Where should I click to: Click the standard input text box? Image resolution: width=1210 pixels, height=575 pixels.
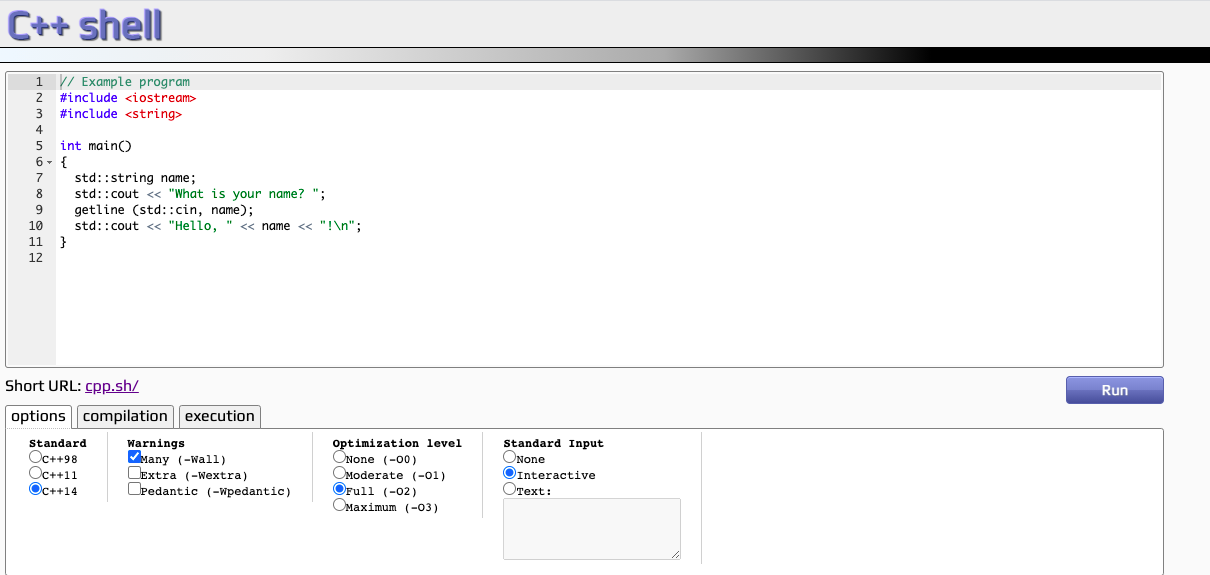click(x=591, y=528)
